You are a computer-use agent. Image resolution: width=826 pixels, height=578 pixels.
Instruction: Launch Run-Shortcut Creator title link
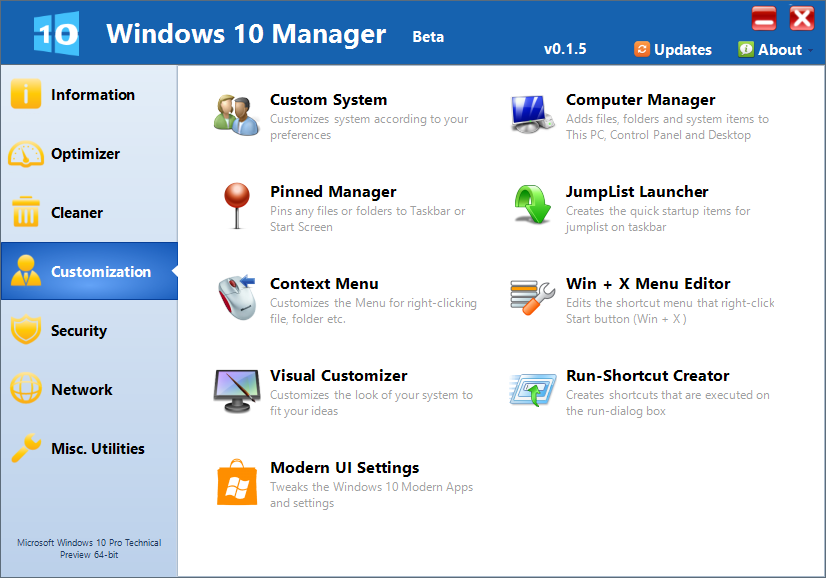(647, 376)
